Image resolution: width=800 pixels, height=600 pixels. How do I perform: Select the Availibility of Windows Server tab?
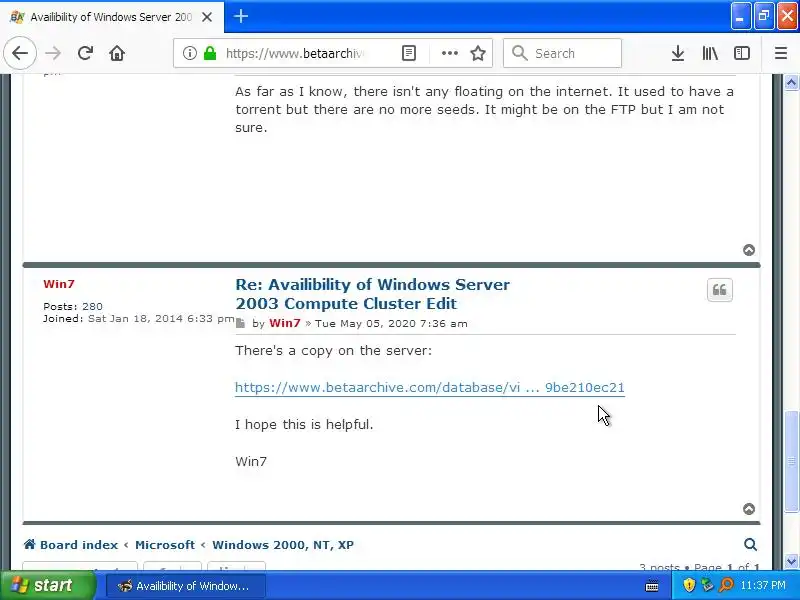(x=111, y=17)
